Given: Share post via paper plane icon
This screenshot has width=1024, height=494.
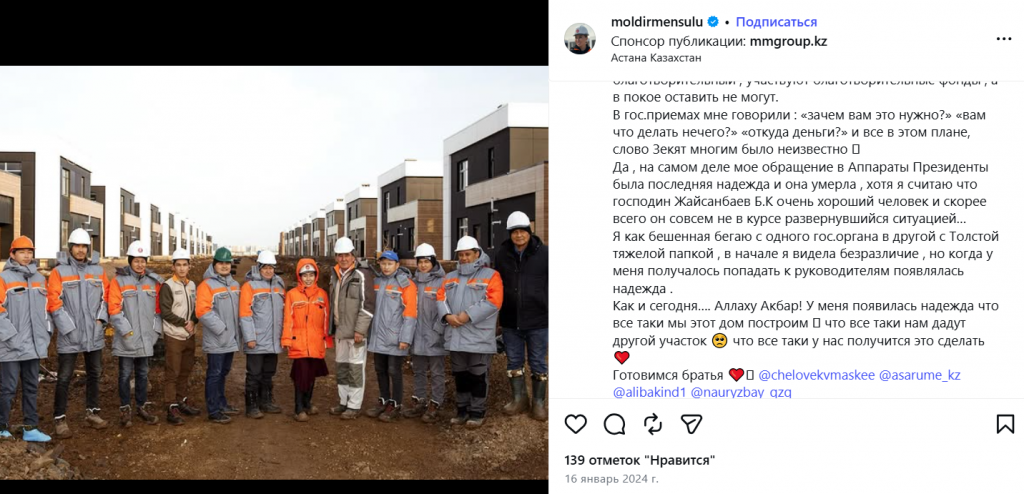Looking at the screenshot, I should pos(691,424).
